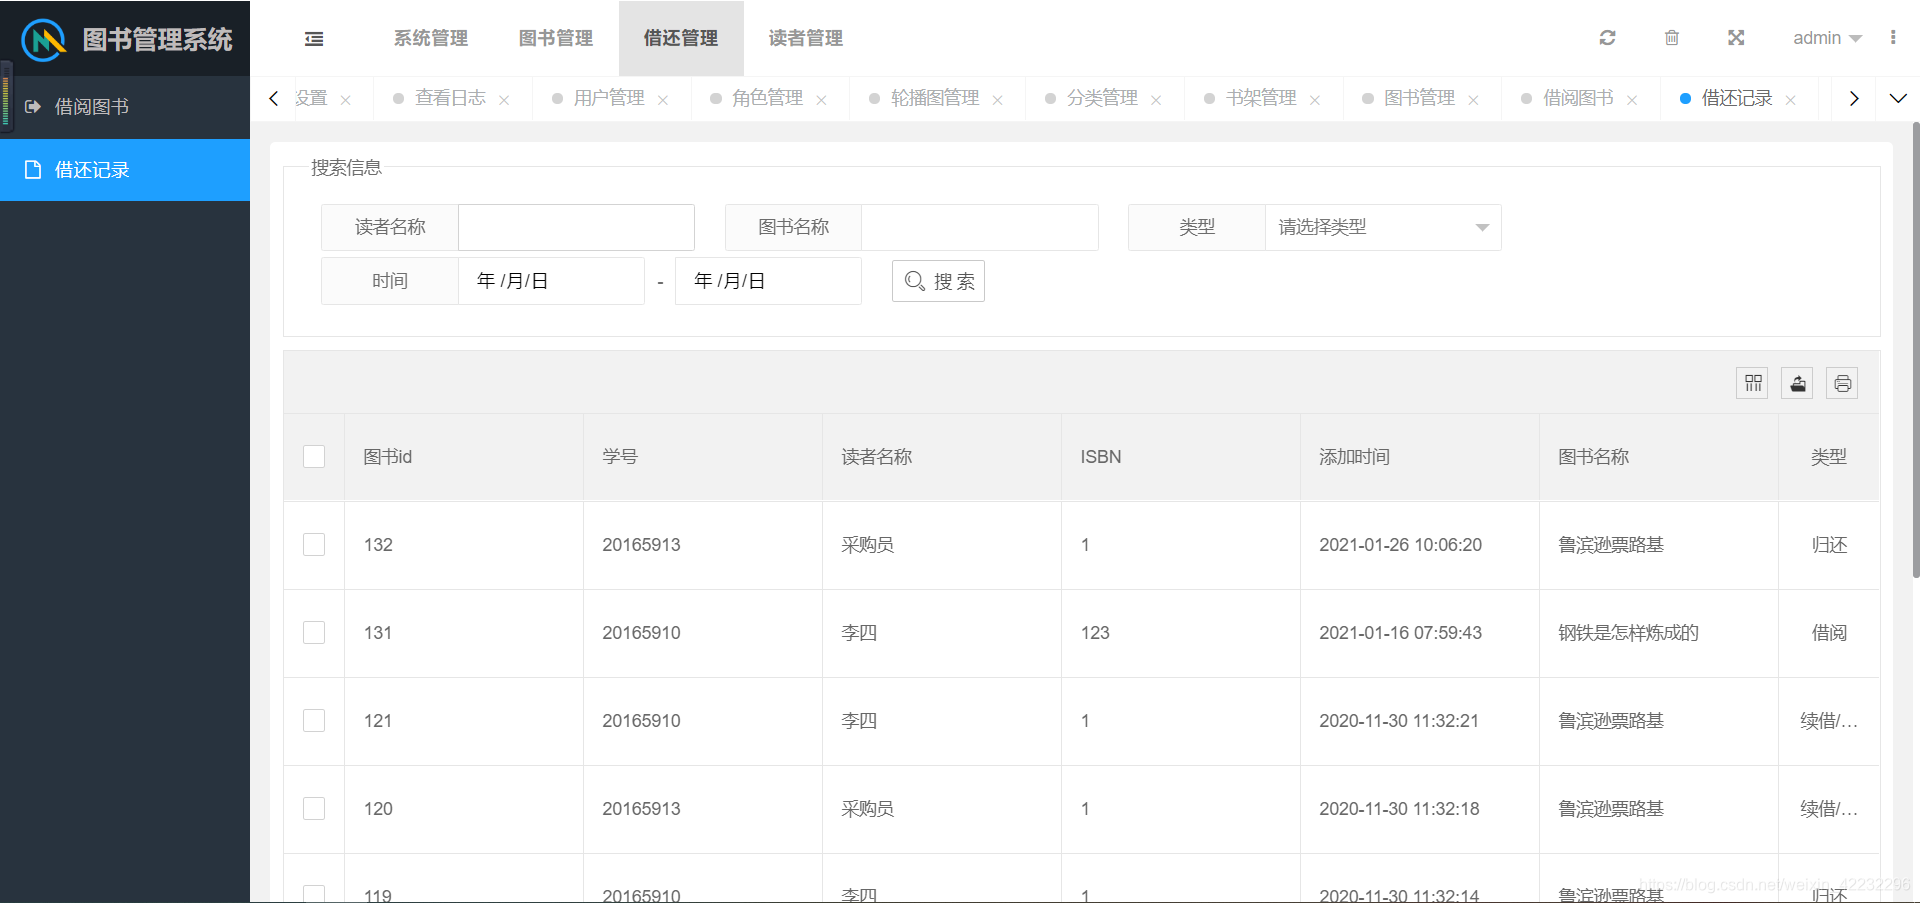Open the vertical three-dot more menu
The image size is (1920, 903).
click(x=1893, y=37)
